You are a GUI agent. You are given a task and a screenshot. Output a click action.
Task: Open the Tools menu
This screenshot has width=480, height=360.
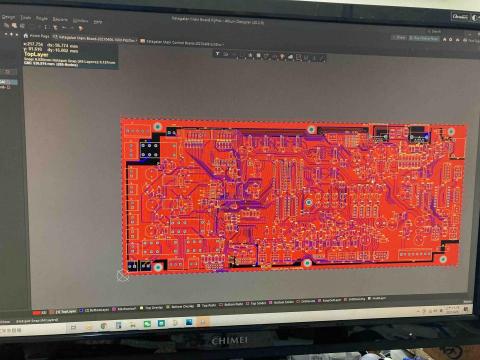[x=26, y=18]
